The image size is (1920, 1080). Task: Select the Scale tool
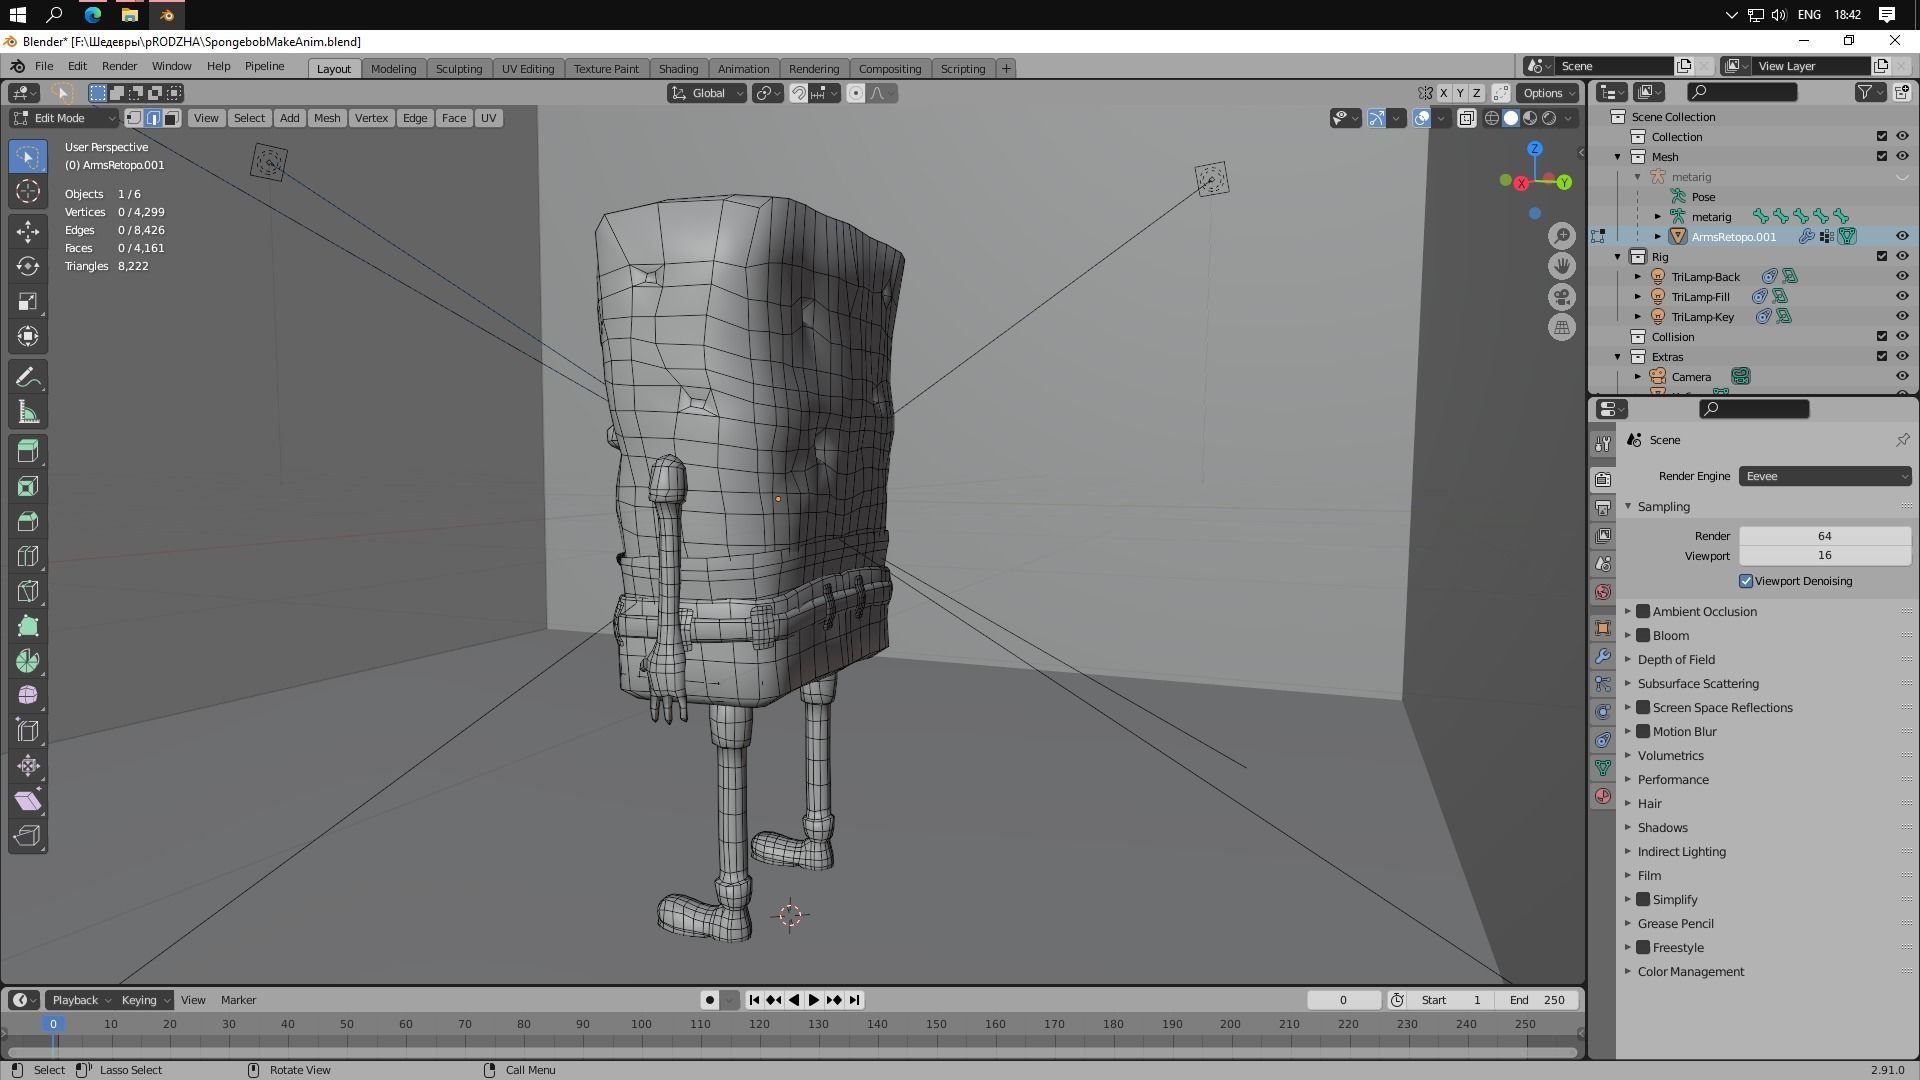pos(28,301)
